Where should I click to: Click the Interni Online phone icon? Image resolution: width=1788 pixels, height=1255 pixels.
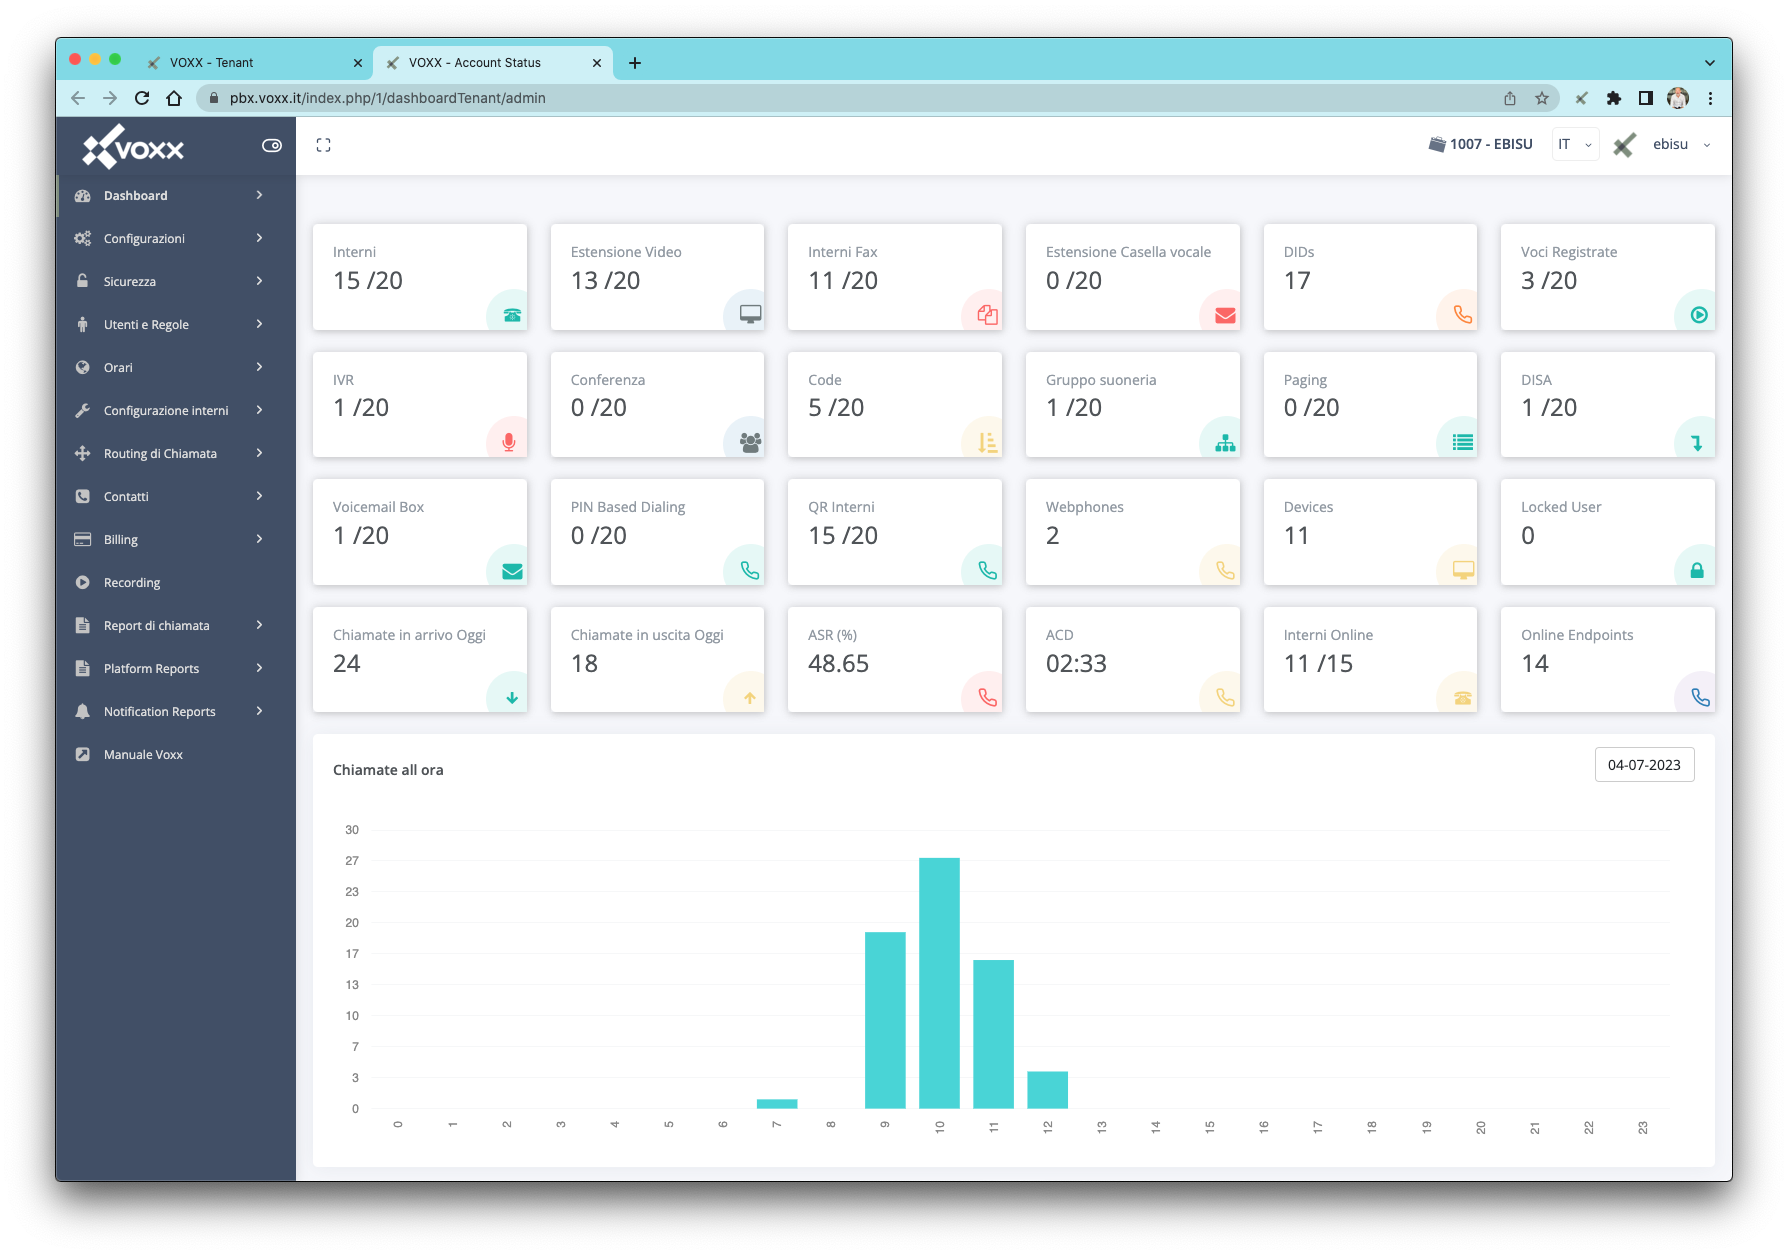click(x=1462, y=698)
